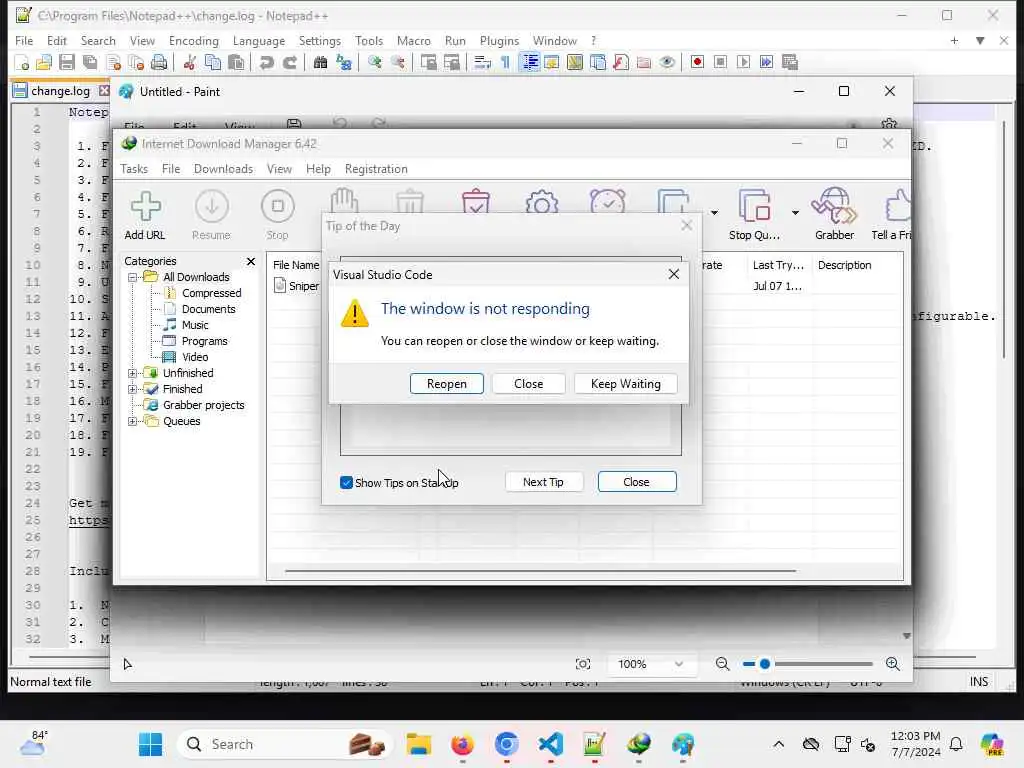Expand the Unfinished category node
This screenshot has width=1024, height=768.
point(133,373)
